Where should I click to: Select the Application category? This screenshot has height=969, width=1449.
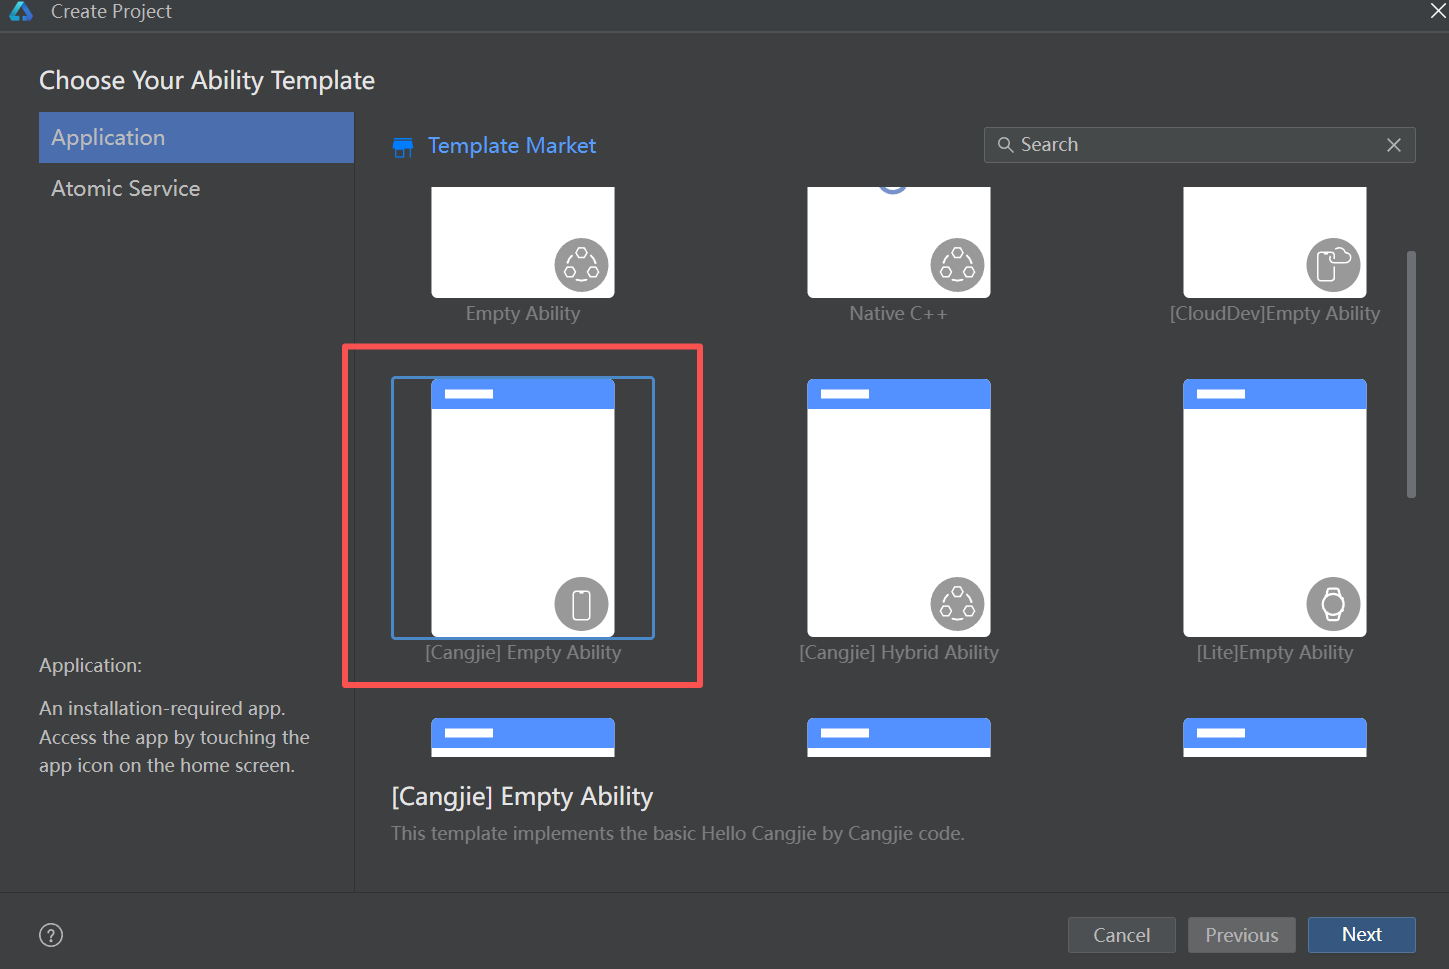coord(196,137)
